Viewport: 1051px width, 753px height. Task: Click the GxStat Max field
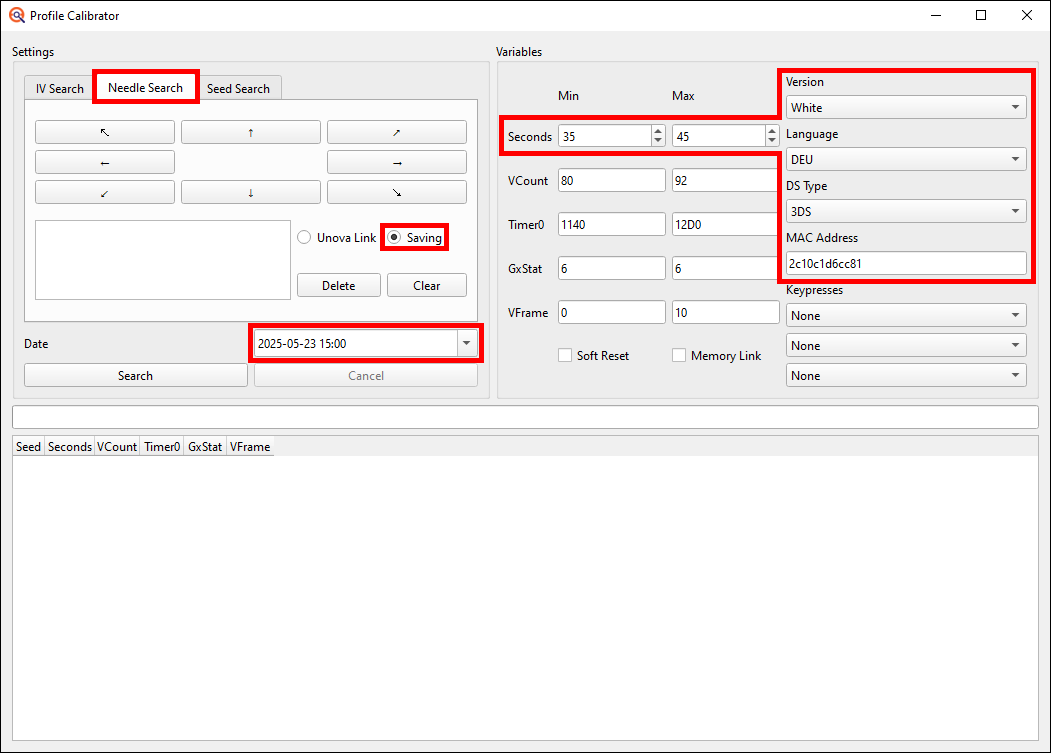click(x=725, y=268)
